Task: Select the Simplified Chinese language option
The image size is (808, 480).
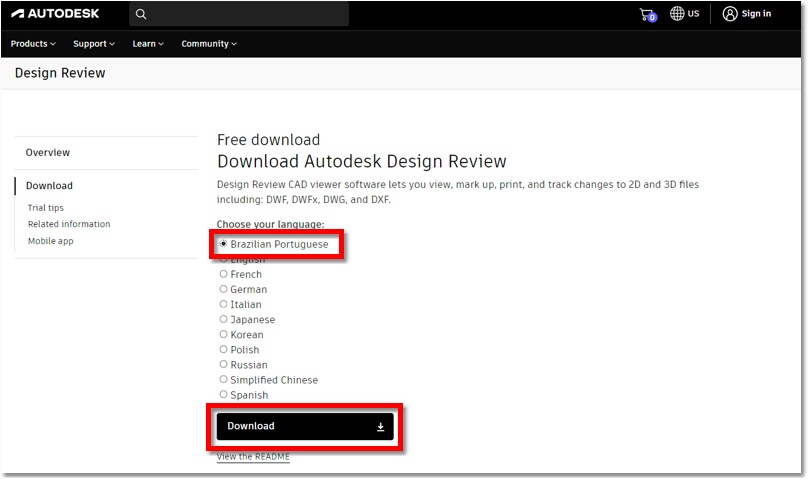Action: point(269,380)
